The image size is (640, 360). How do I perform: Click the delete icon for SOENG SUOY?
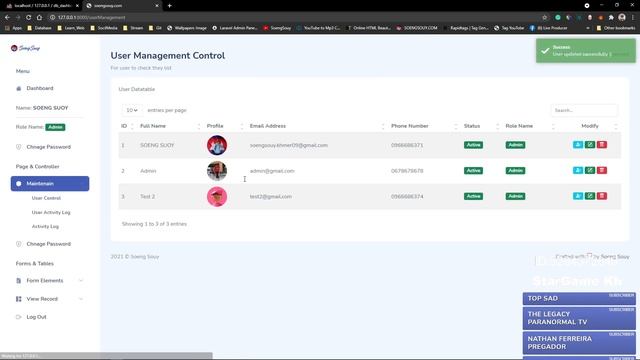click(602, 144)
